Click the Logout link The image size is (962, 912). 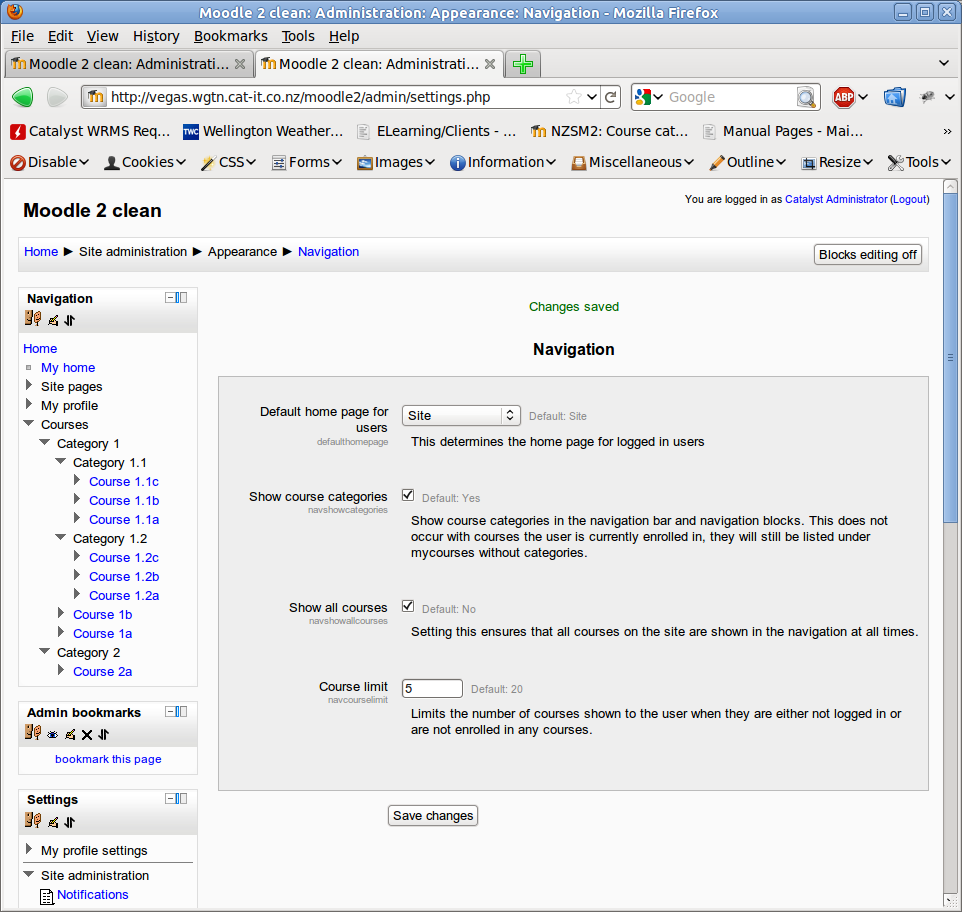point(911,199)
